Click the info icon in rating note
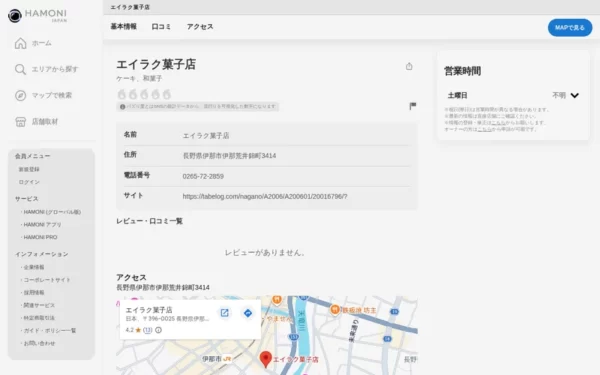 [x=122, y=107]
